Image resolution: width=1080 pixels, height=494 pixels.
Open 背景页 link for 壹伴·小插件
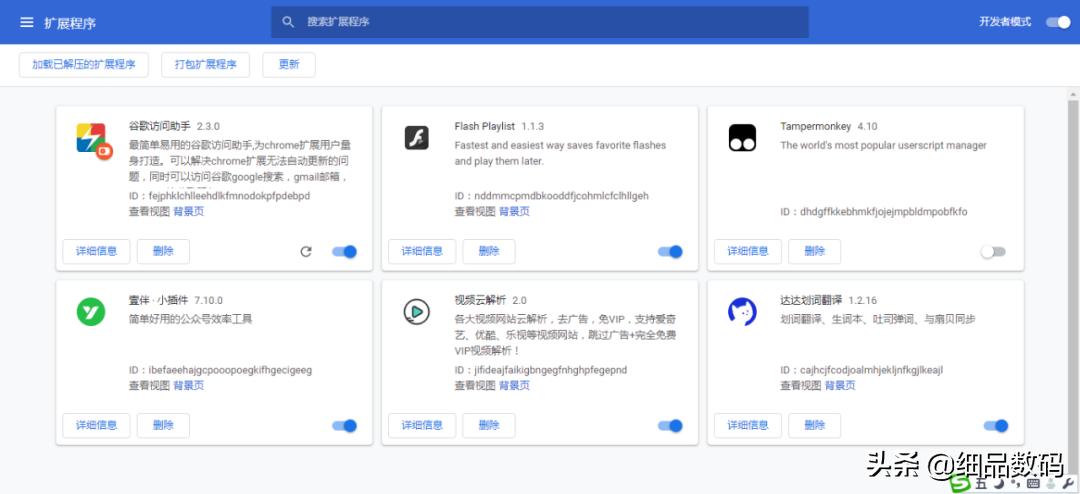(x=189, y=386)
